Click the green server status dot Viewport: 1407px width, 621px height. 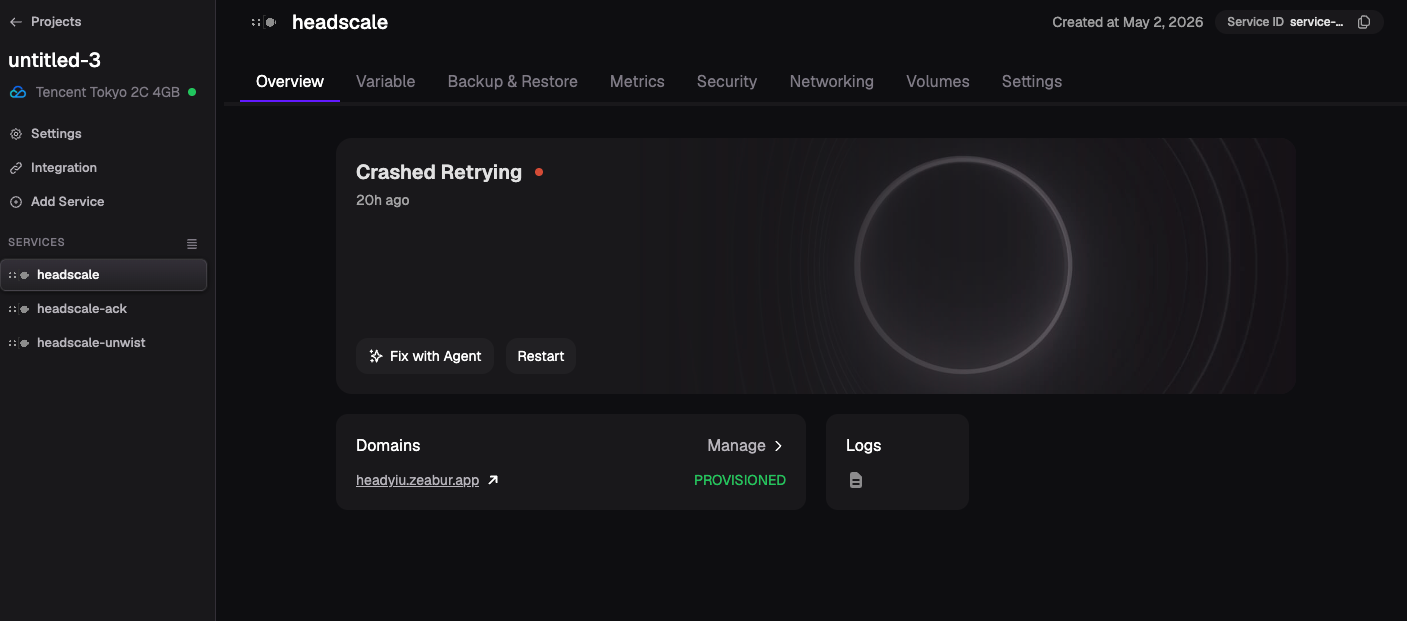[x=192, y=92]
